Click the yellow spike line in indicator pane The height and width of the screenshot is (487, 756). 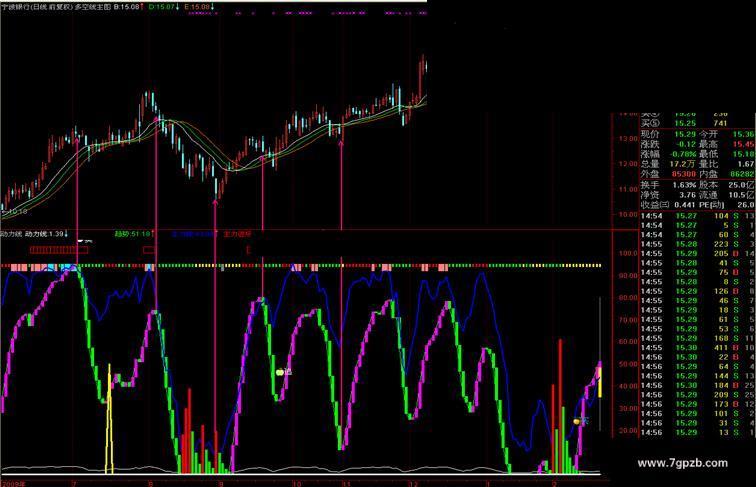(x=109, y=419)
